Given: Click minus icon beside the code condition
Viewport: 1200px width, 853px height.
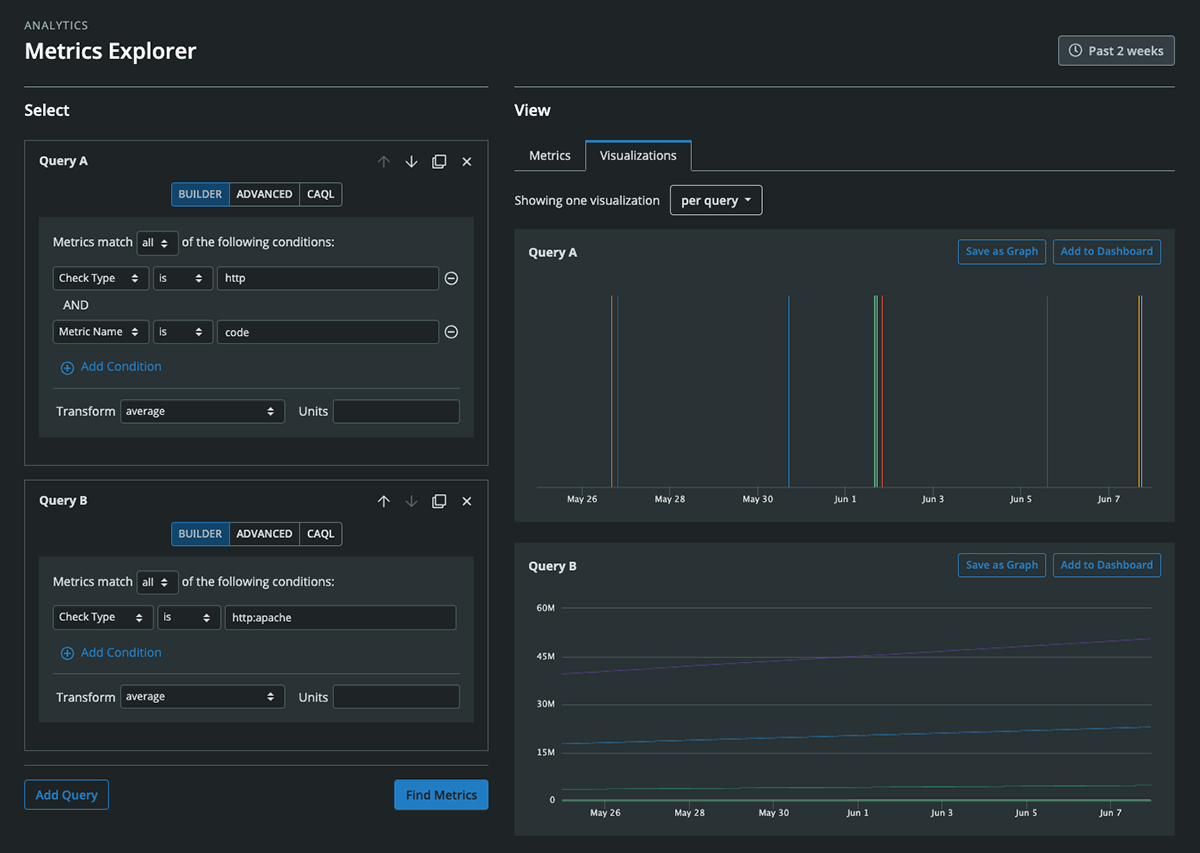Looking at the screenshot, I should click(x=451, y=331).
